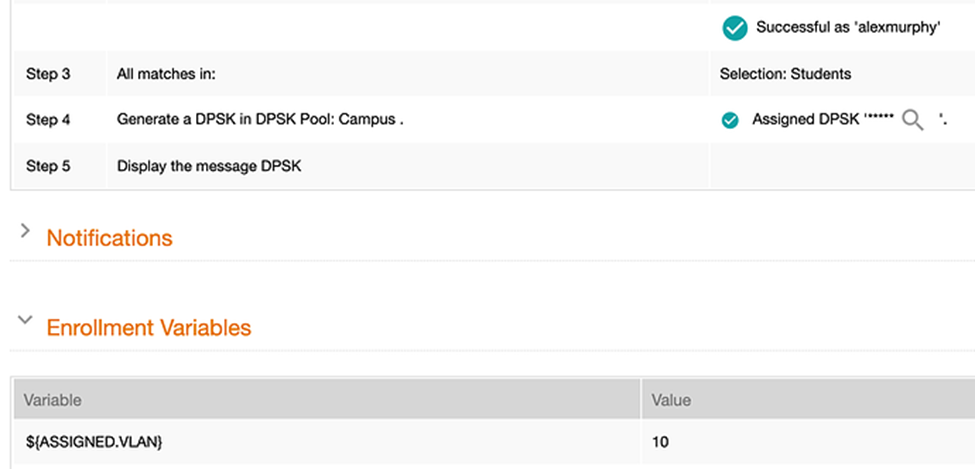Select the Step 4 row label
Screen dimensions: 975x469
[48, 120]
